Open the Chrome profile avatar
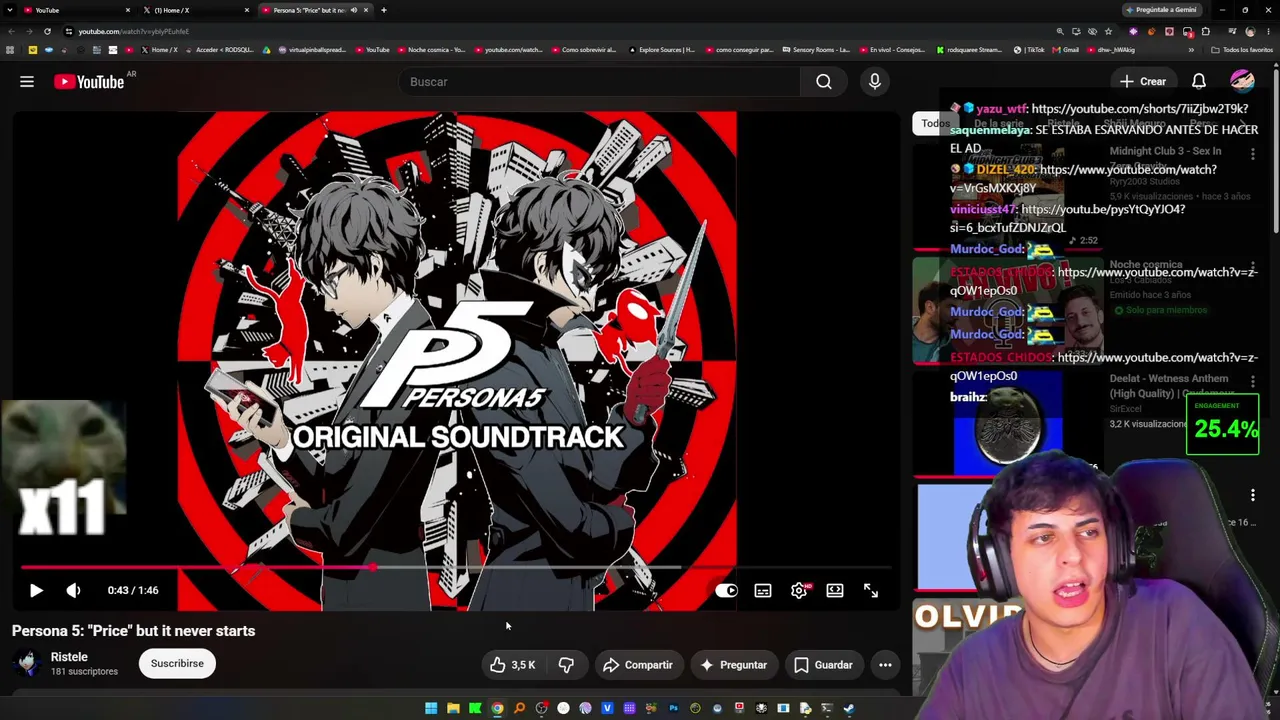Viewport: 1280px width, 720px height. [x=1250, y=31]
